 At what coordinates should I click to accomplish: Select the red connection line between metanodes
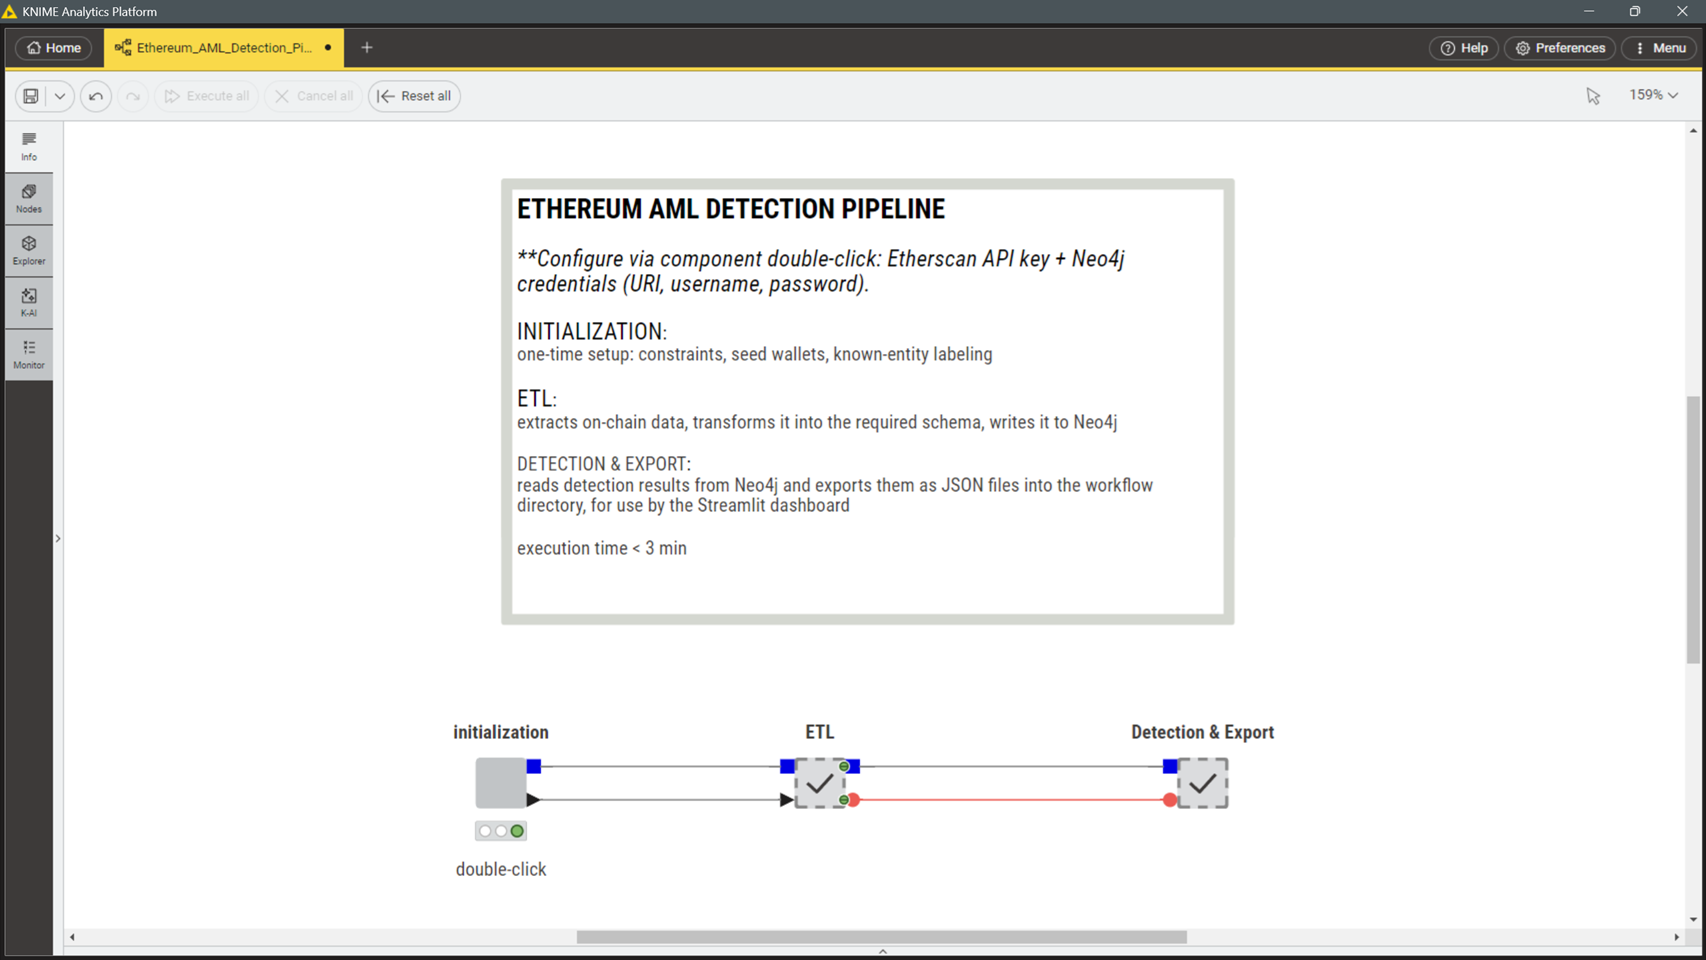click(1010, 800)
